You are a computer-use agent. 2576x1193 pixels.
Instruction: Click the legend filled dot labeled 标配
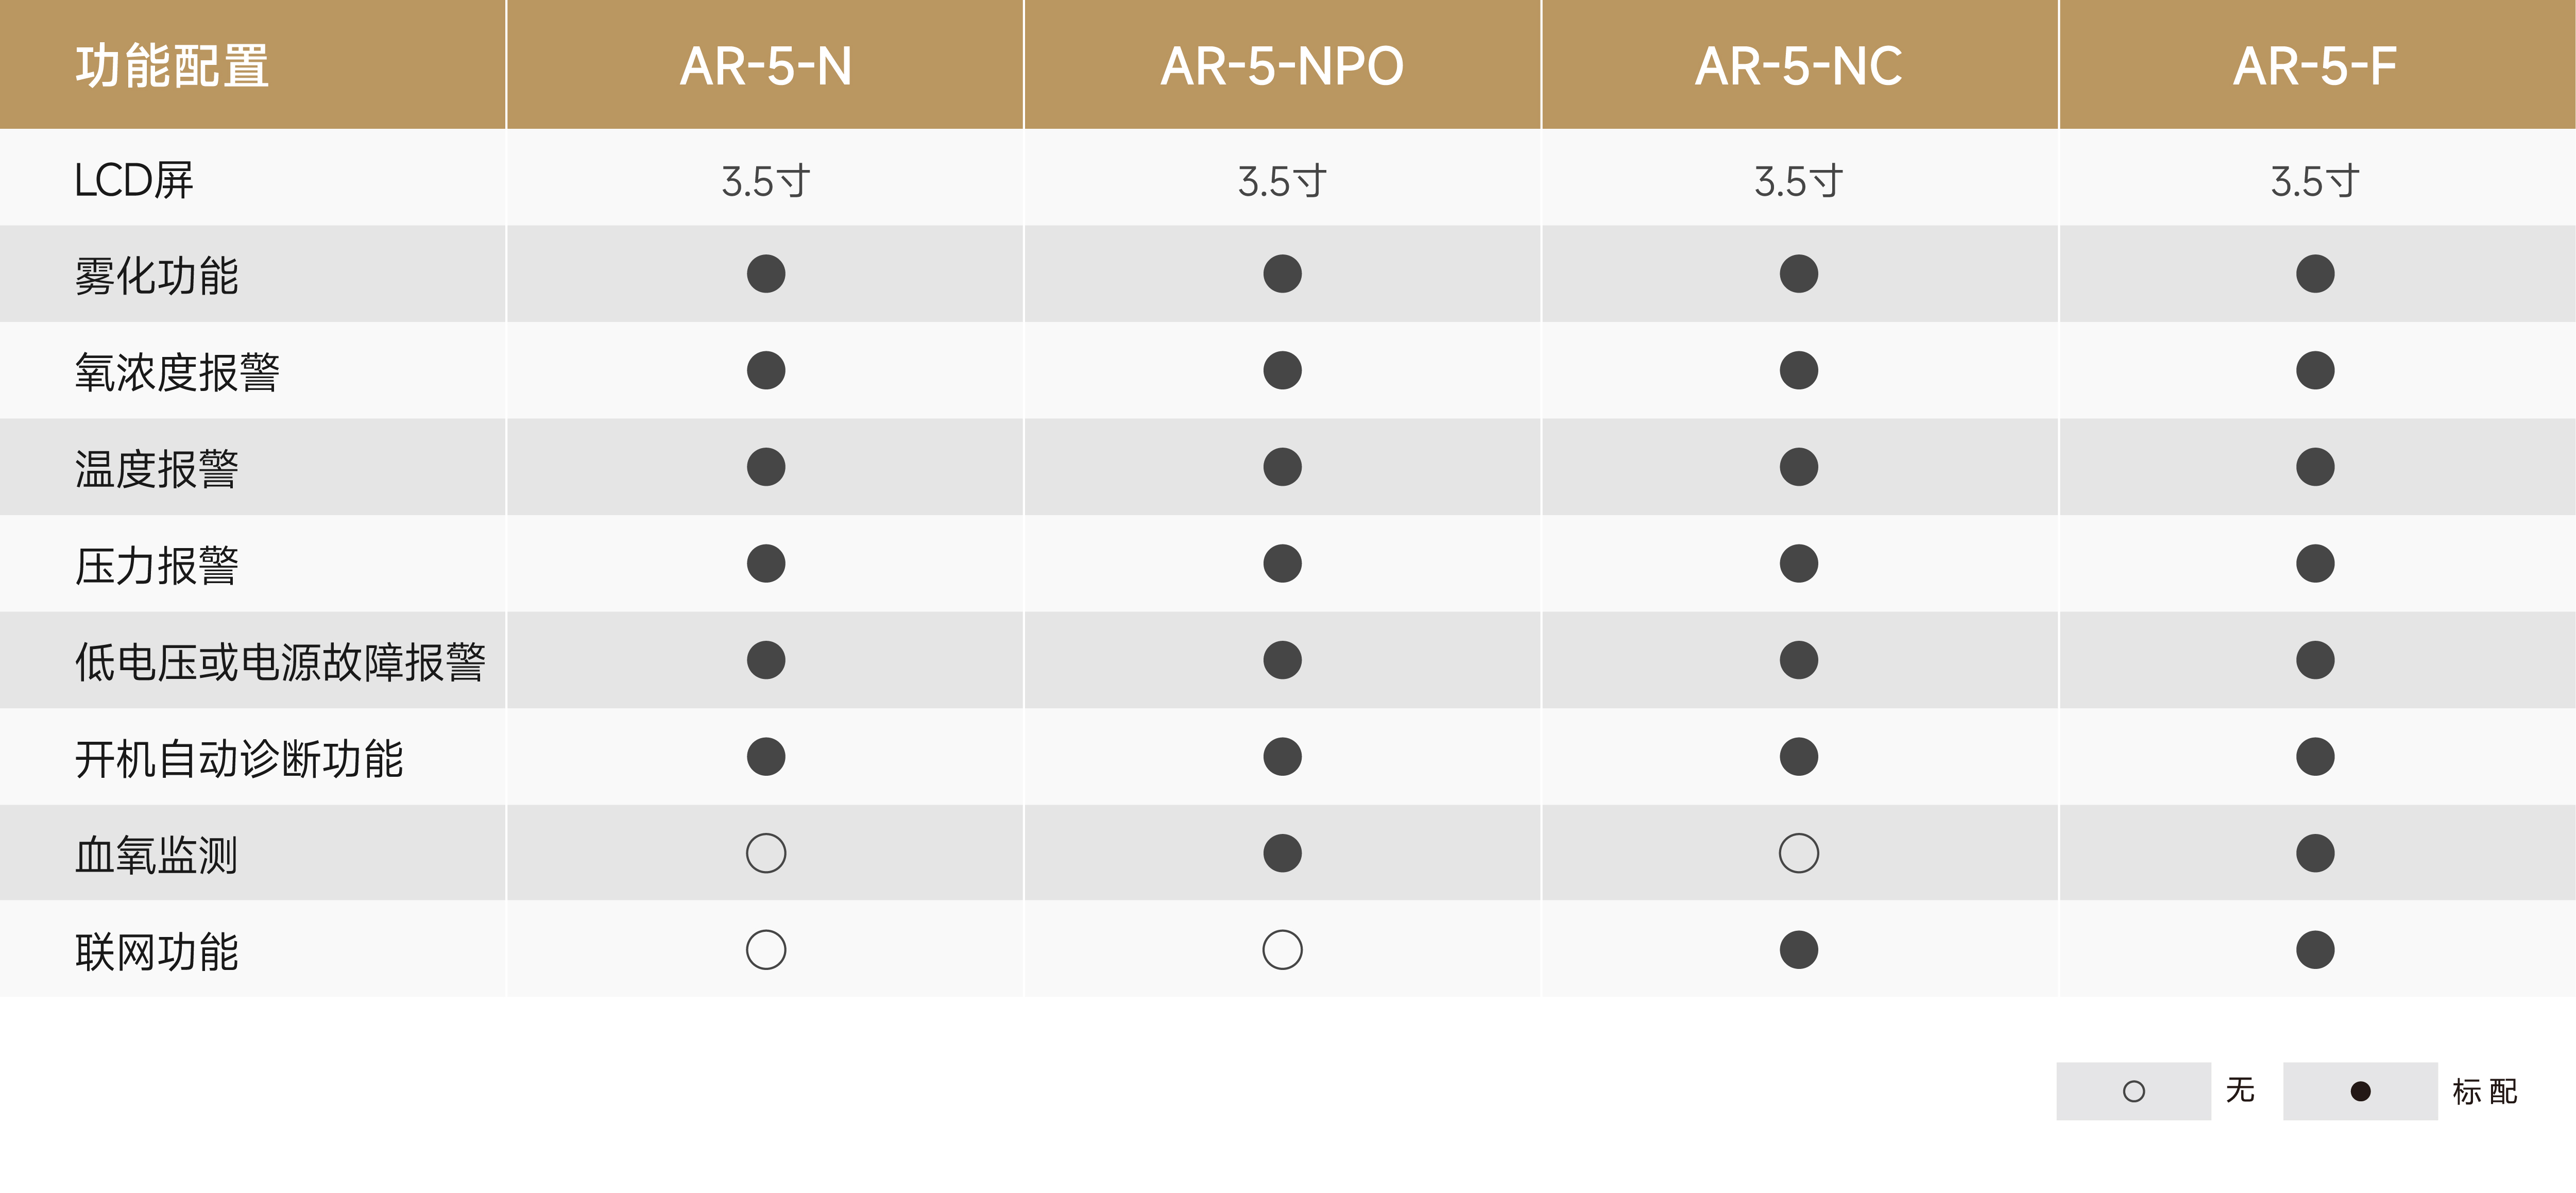[x=2360, y=1091]
